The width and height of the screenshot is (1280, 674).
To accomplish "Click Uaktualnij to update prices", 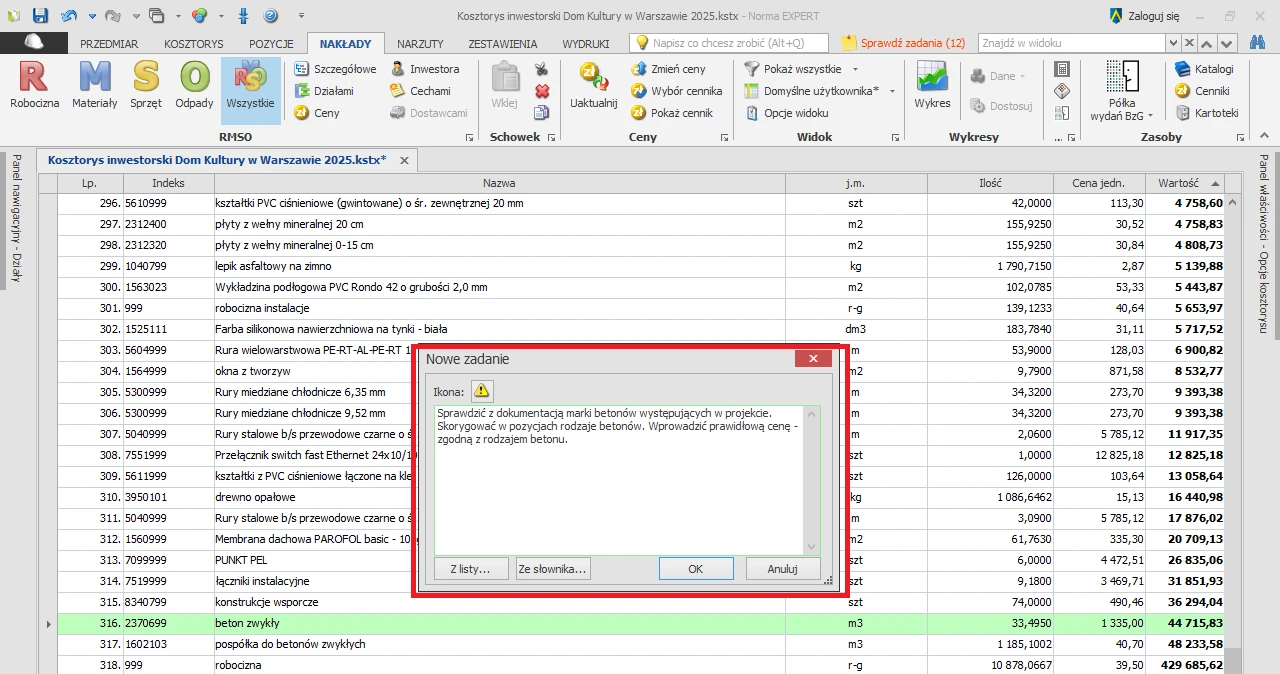I will click(594, 85).
